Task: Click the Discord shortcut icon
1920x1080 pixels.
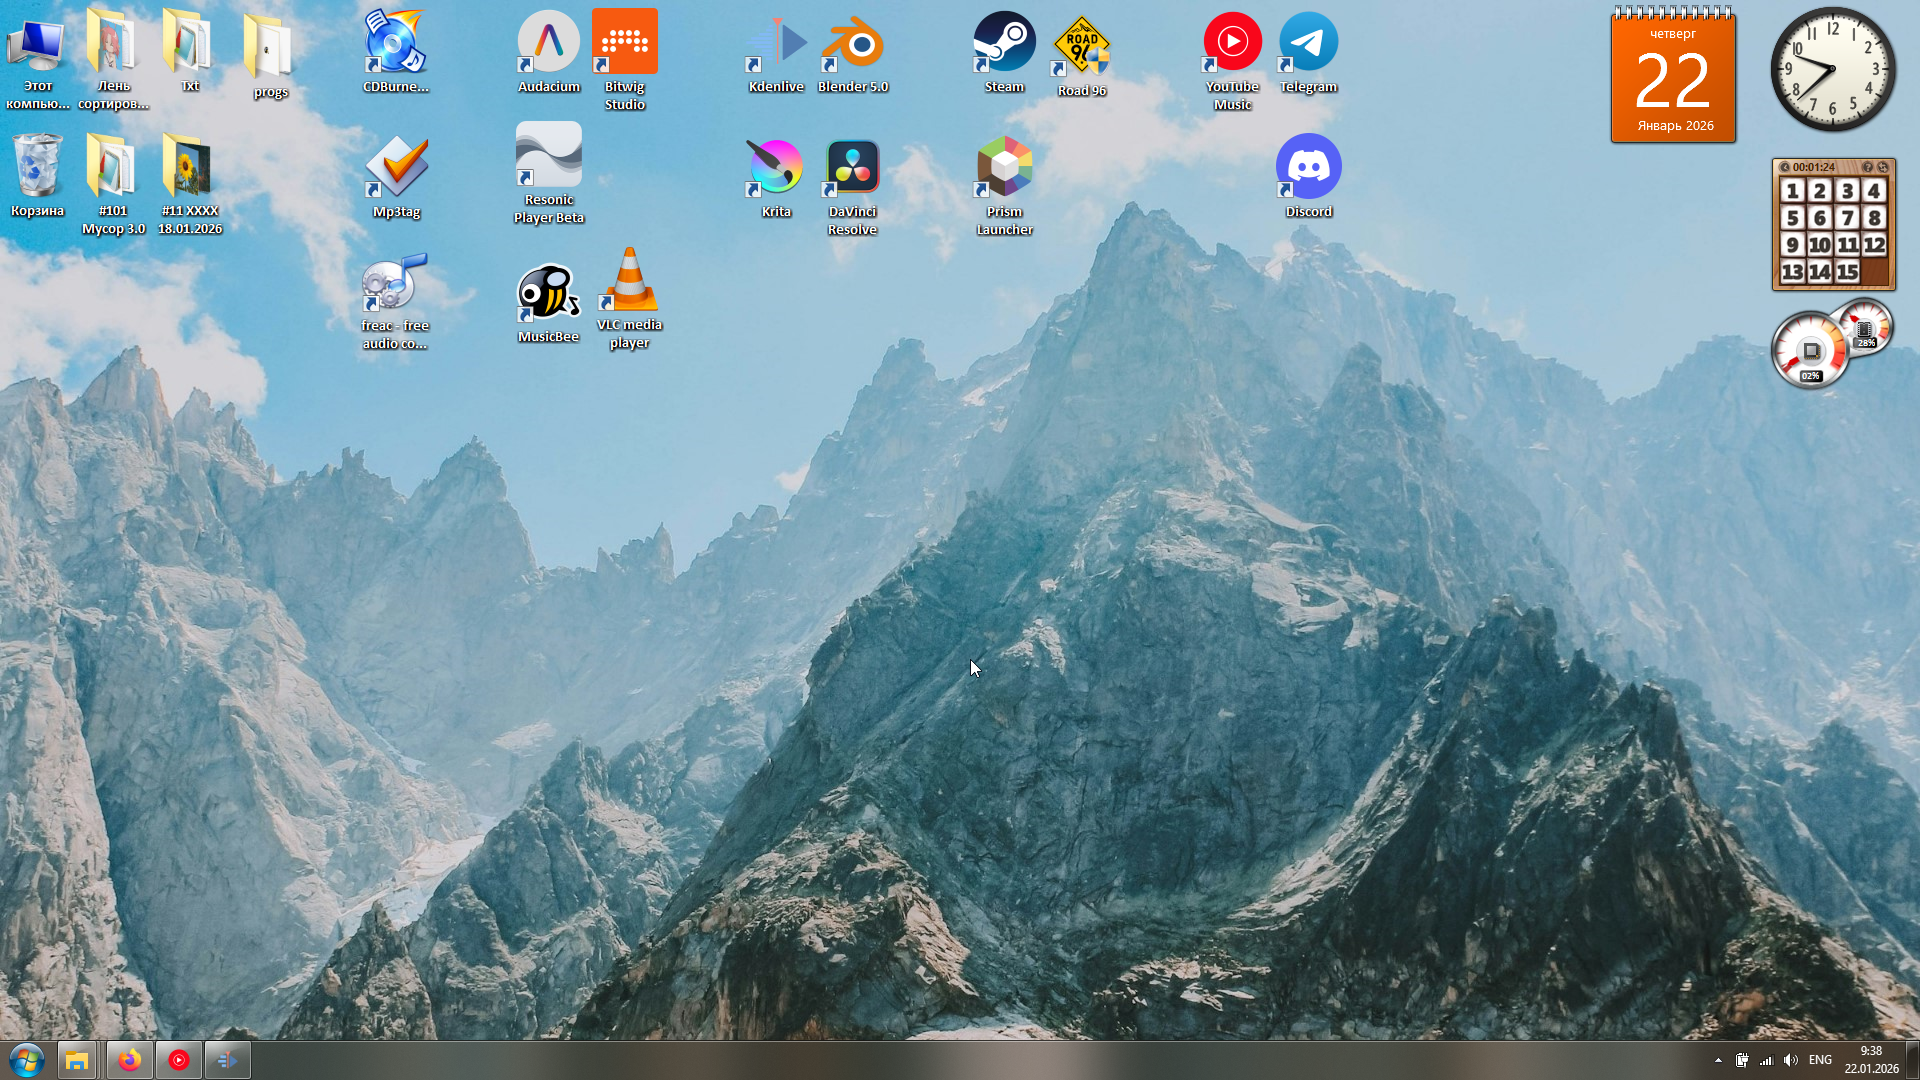Action: pos(1308,167)
